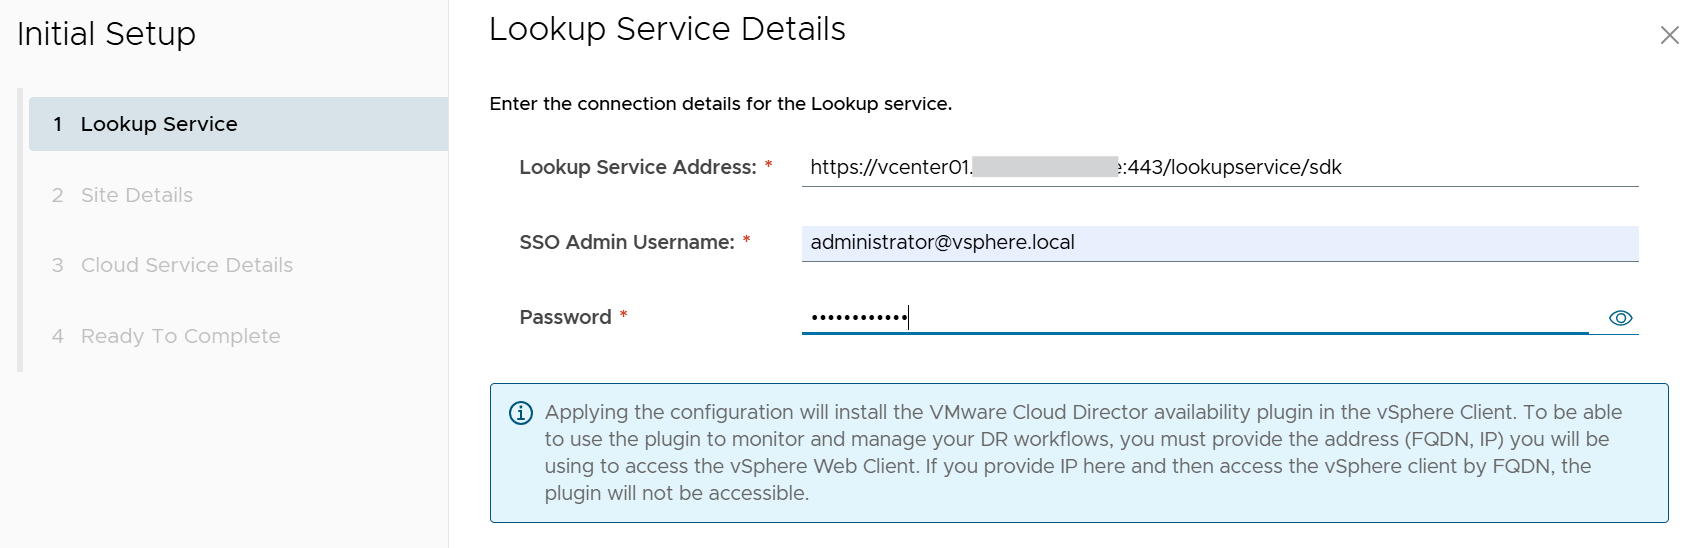Click the SSO Admin Username label
The width and height of the screenshot is (1694, 548).
pyautogui.click(x=627, y=242)
